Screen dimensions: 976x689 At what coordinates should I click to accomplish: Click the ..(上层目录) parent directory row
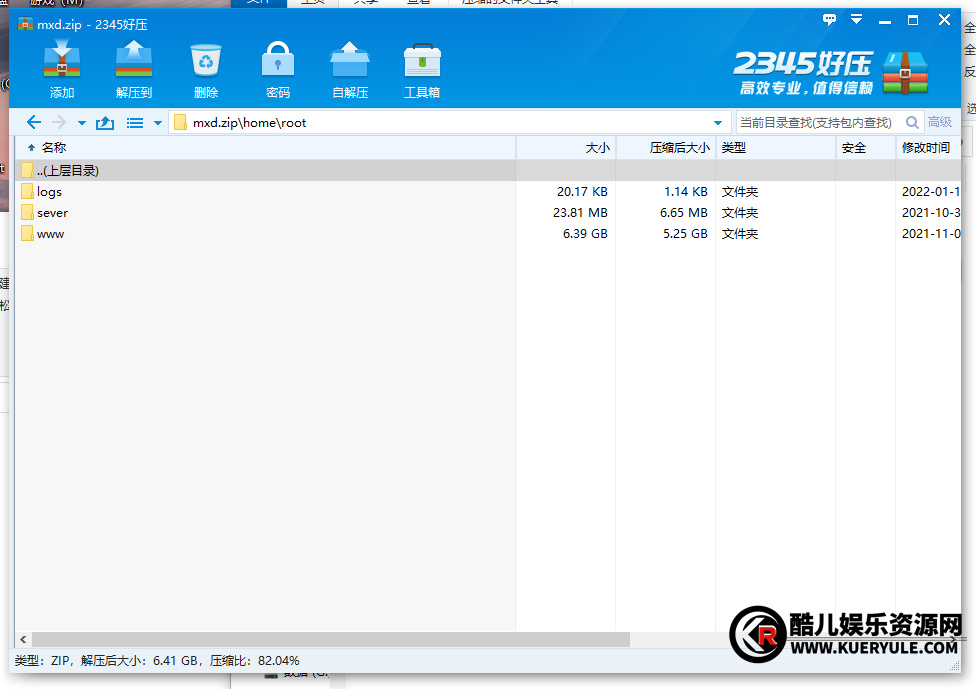[67, 171]
